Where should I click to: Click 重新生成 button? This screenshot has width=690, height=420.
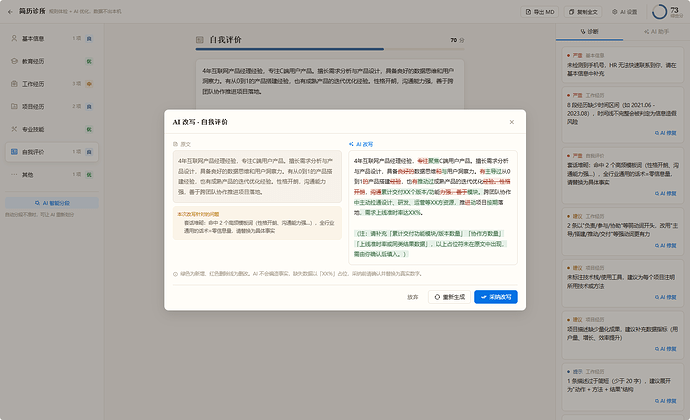pyautogui.click(x=449, y=297)
